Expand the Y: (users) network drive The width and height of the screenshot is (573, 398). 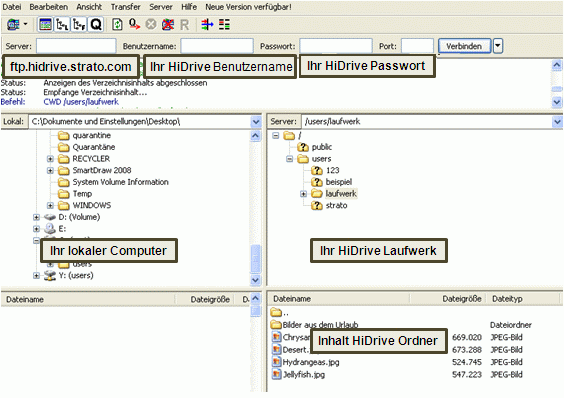[36, 276]
